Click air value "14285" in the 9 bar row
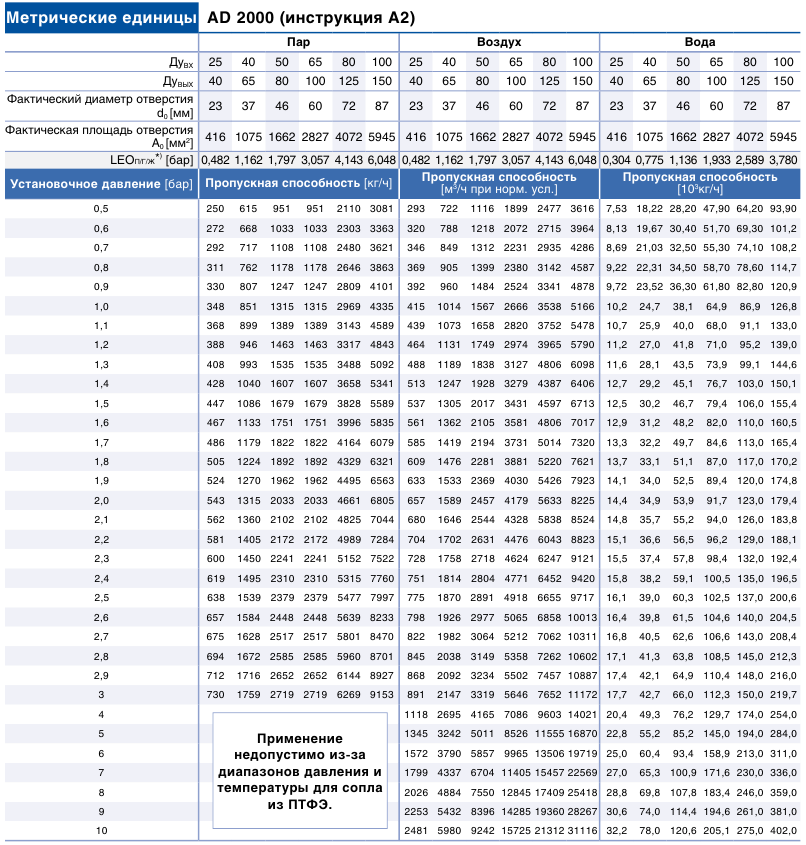Image resolution: width=806 pixels, height=845 pixels. pos(516,812)
